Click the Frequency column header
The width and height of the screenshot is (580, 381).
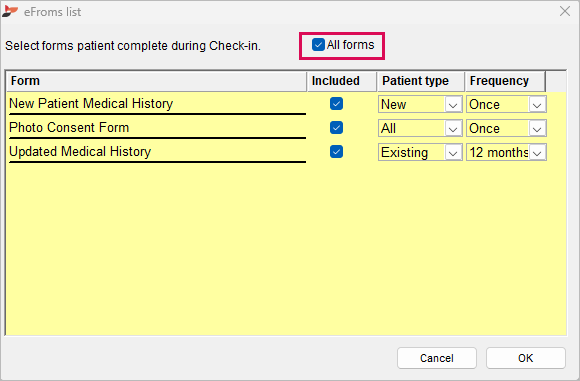[505, 81]
